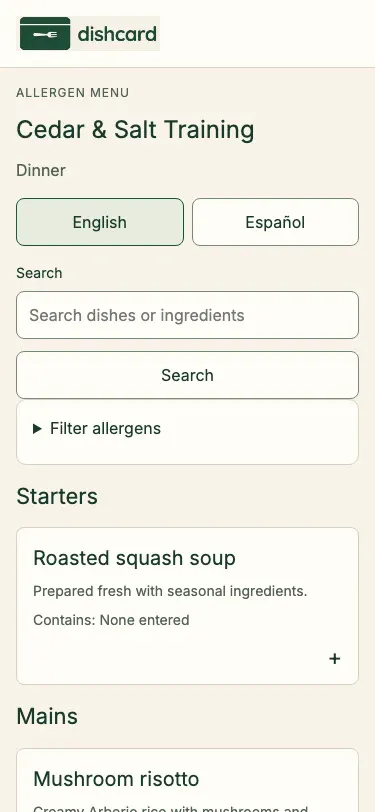Click the 'Prepared fresh with seasonal ingredients' description
Screen dimensions: 375x812
coord(170,591)
